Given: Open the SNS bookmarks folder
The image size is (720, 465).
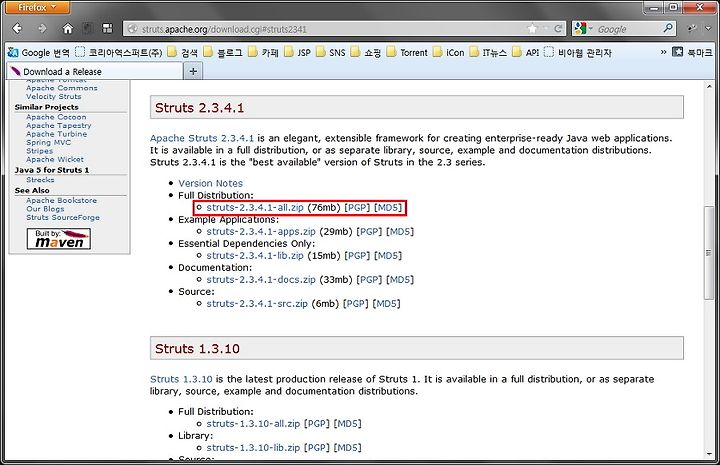Looking at the screenshot, I should click(331, 52).
